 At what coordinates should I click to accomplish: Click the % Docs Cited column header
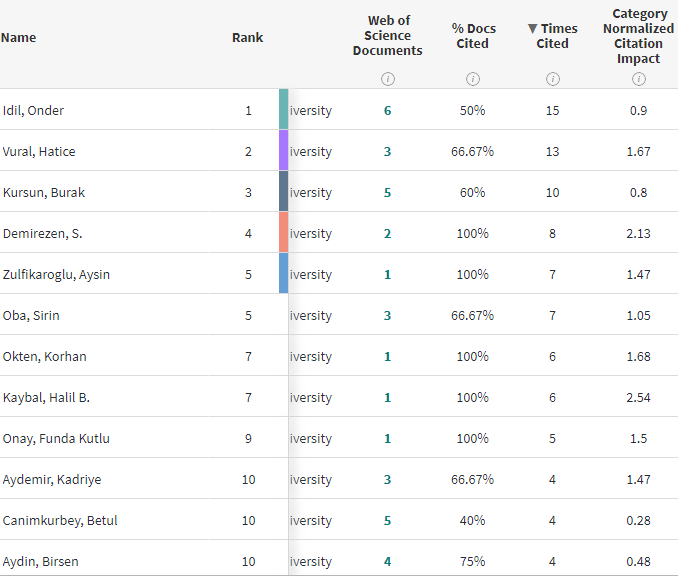473,36
